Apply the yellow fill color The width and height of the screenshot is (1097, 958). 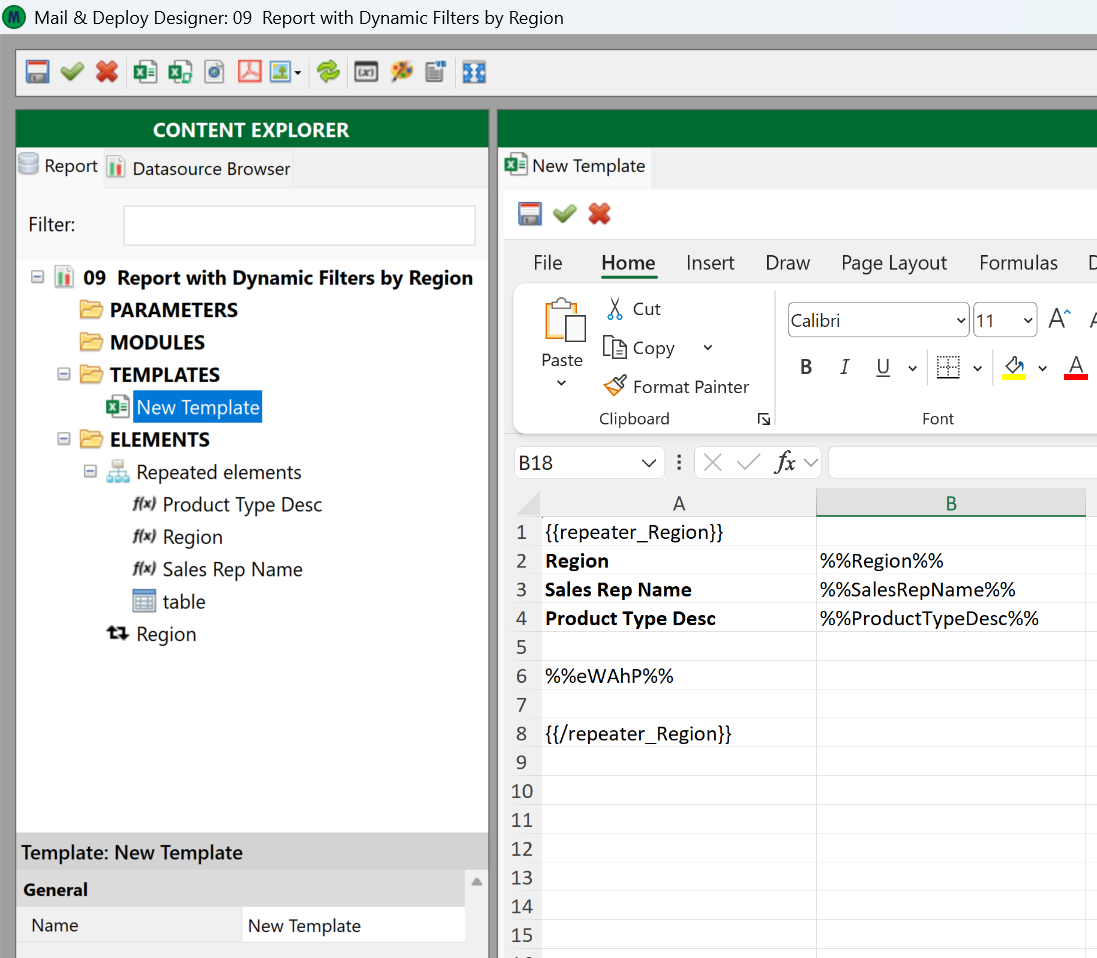point(1014,368)
